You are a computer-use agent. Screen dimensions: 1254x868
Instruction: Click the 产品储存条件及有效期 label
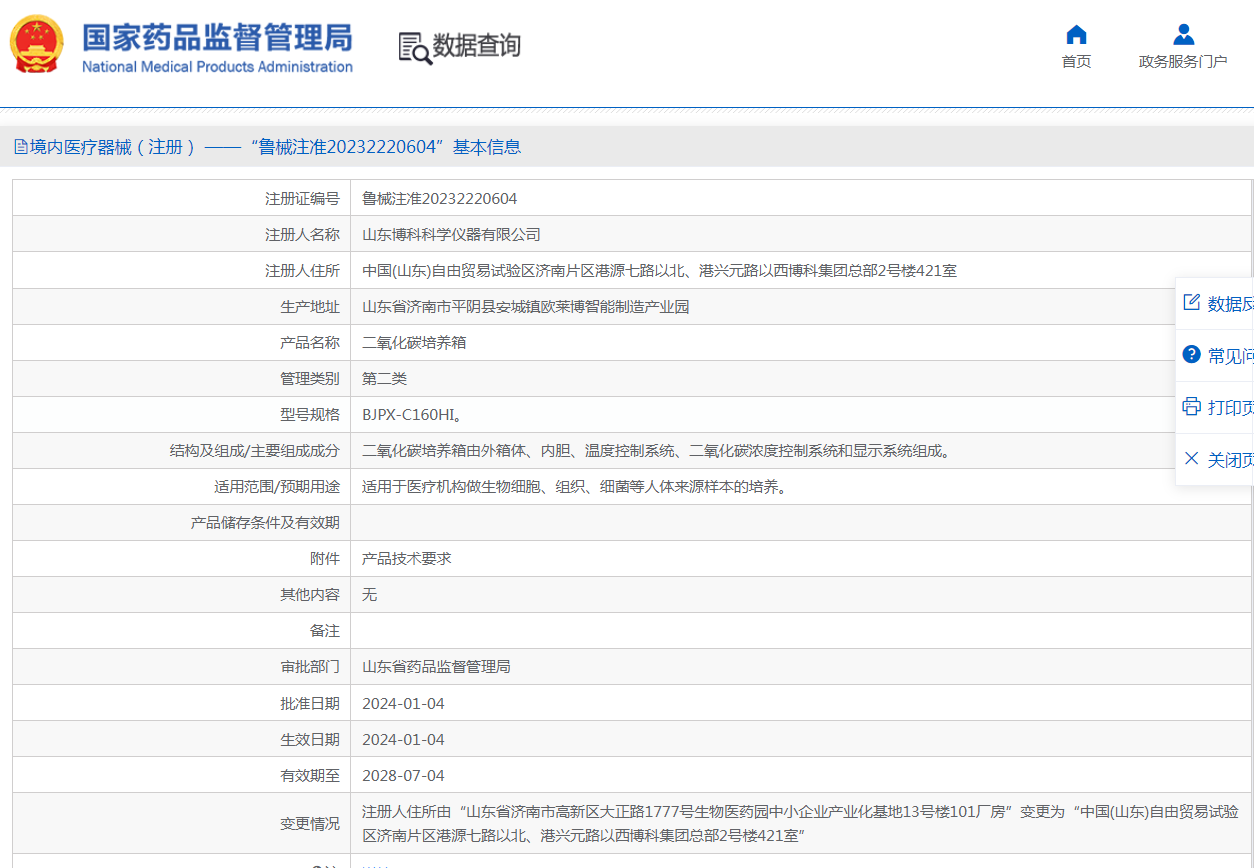[265, 523]
